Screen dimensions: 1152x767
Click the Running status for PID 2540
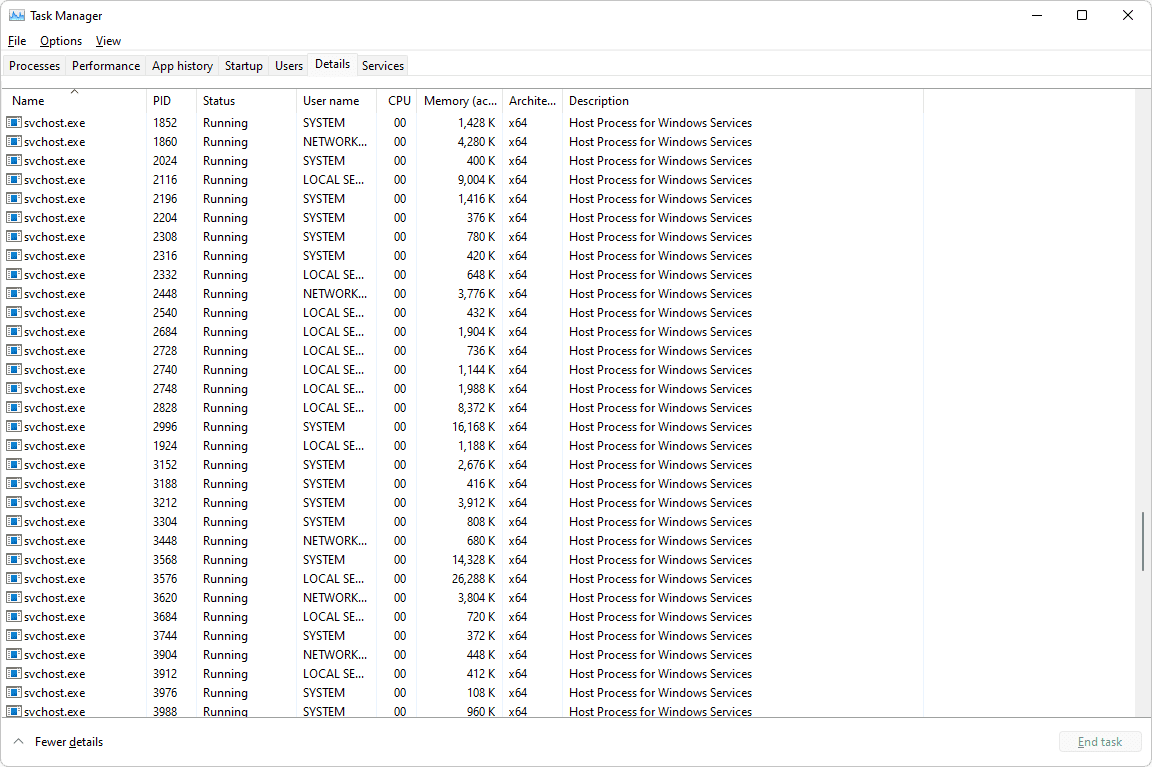[x=225, y=313]
